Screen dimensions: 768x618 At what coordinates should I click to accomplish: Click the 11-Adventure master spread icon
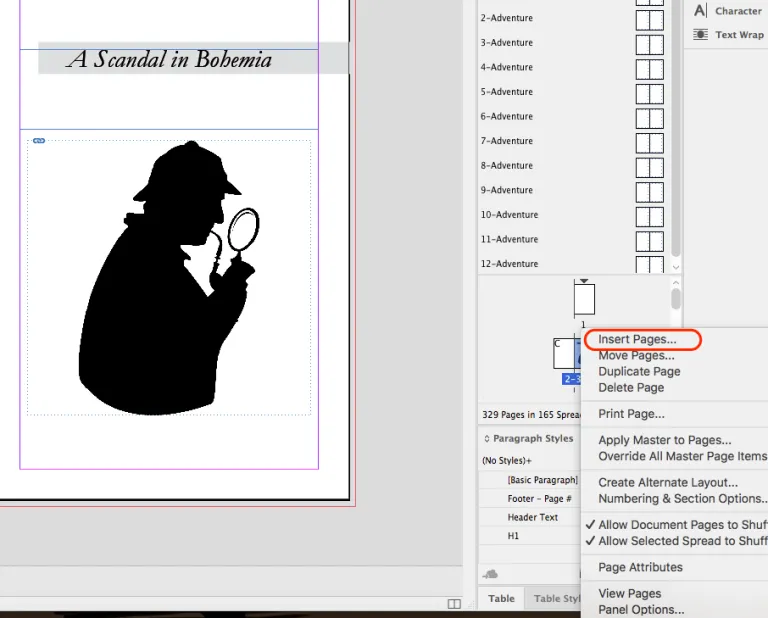point(649,241)
